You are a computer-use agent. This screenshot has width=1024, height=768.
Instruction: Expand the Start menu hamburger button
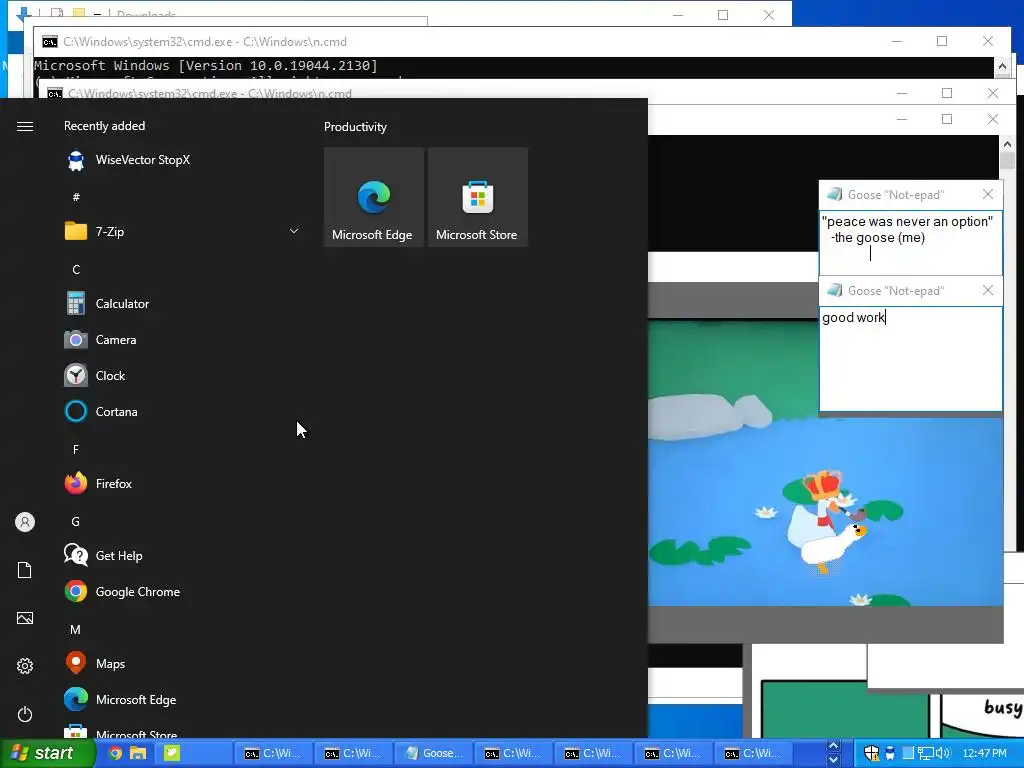pyautogui.click(x=25, y=126)
